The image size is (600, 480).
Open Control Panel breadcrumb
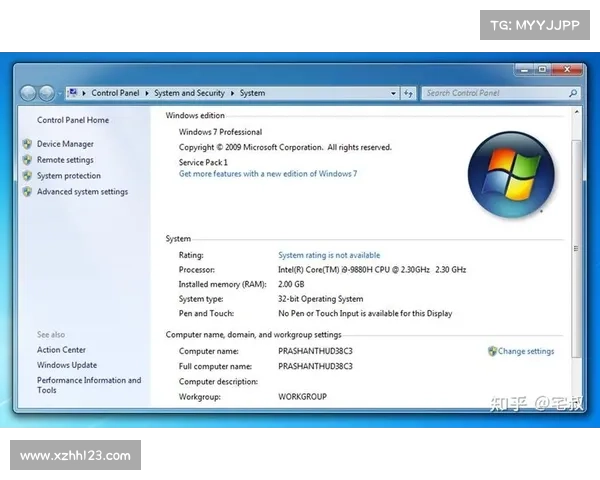pos(115,93)
